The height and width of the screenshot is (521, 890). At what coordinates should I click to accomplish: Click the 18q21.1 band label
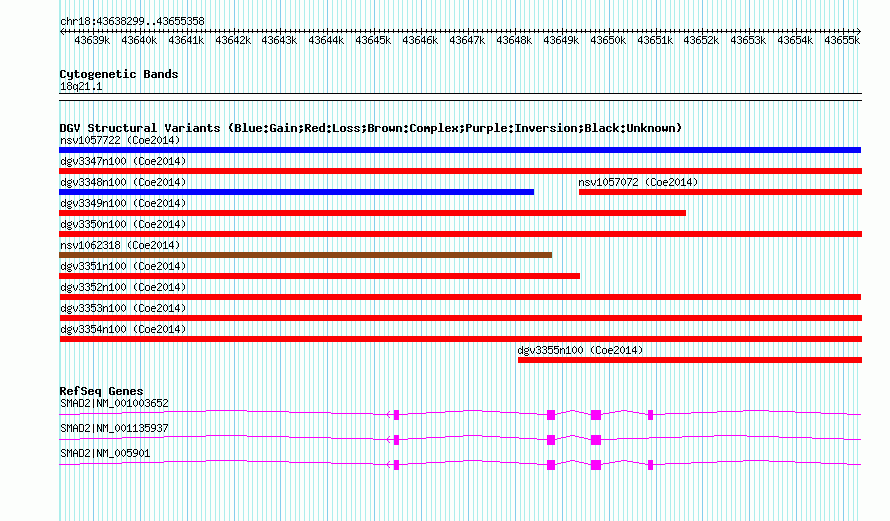click(81, 87)
